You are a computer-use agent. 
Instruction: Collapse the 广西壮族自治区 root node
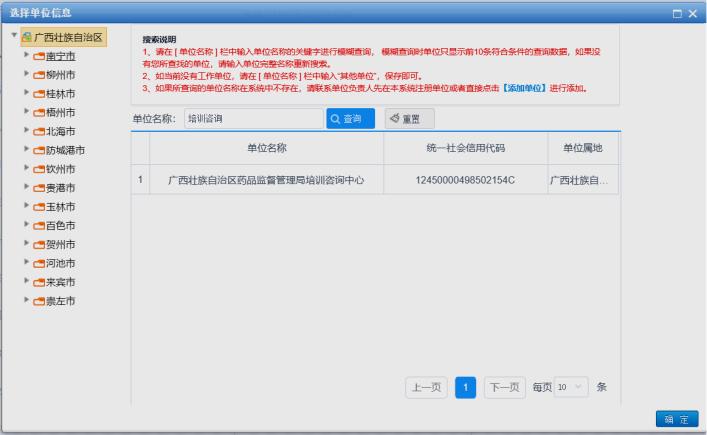13,37
